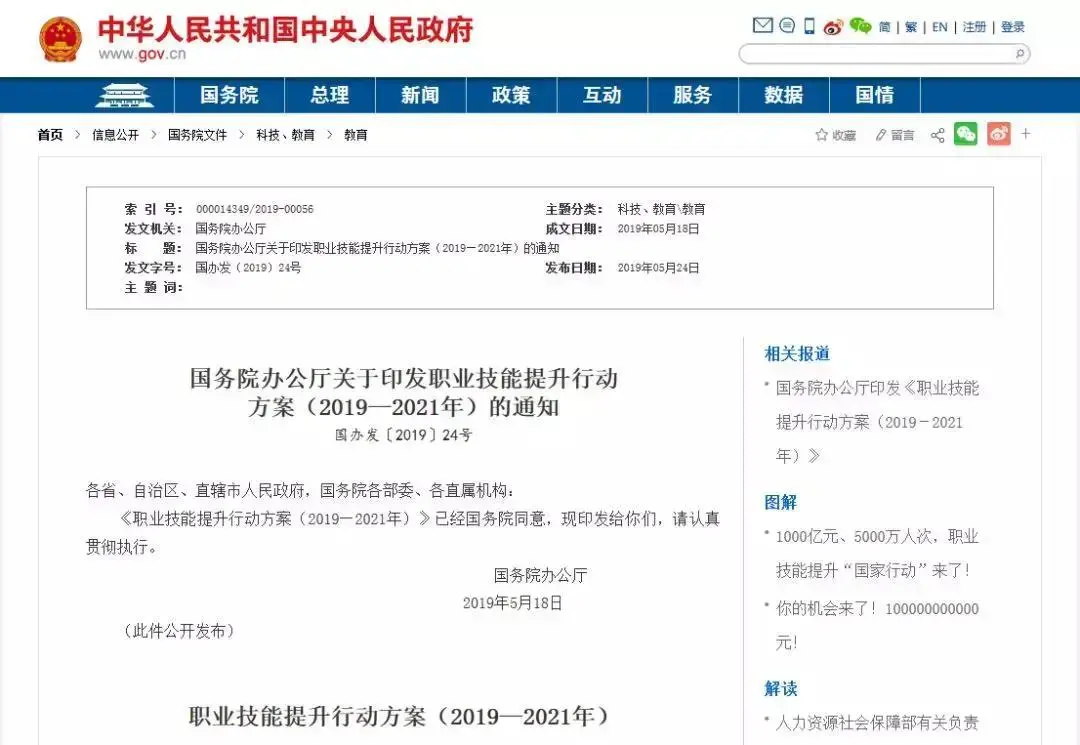Viewport: 1080px width, 745px height.
Task: Click the palace home icon in the navigation bar
Action: pyautogui.click(x=125, y=95)
